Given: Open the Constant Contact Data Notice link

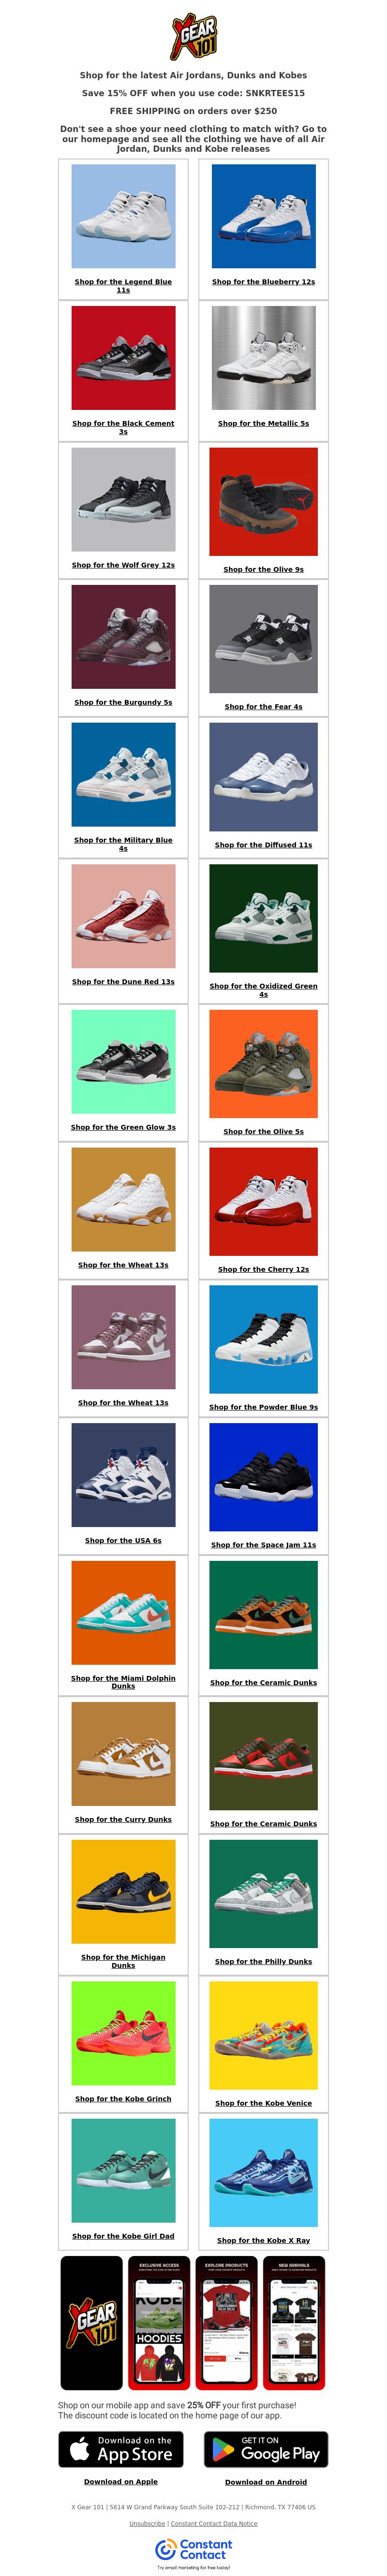Looking at the screenshot, I should (x=214, y=2524).
